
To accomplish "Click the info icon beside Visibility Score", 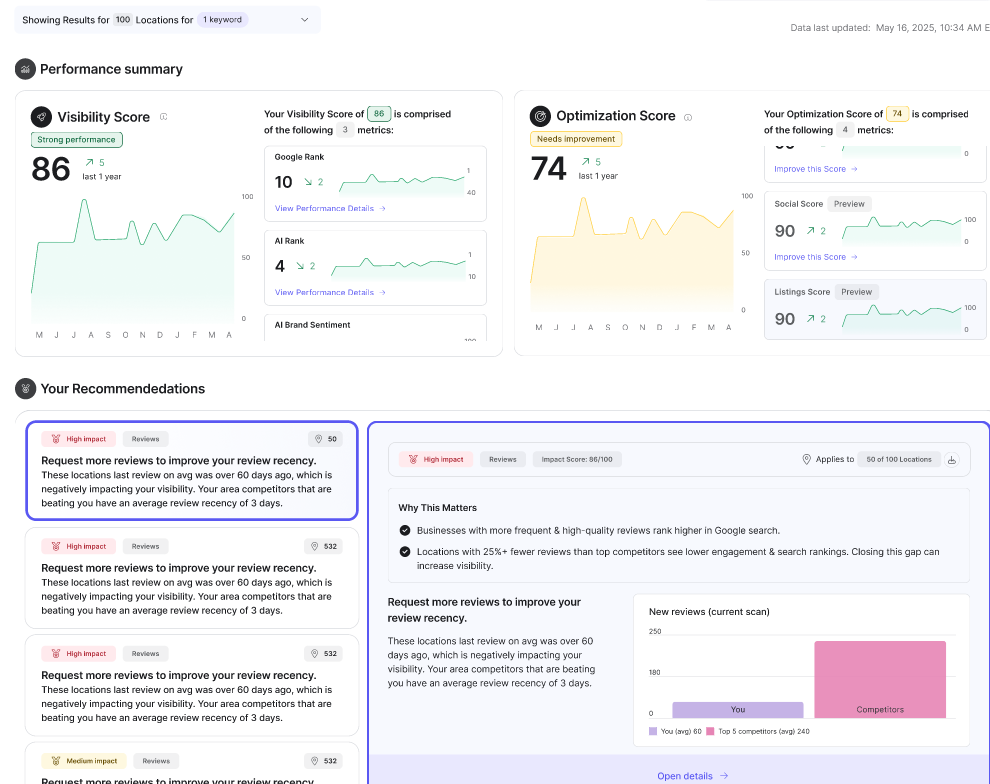I will pyautogui.click(x=164, y=117).
